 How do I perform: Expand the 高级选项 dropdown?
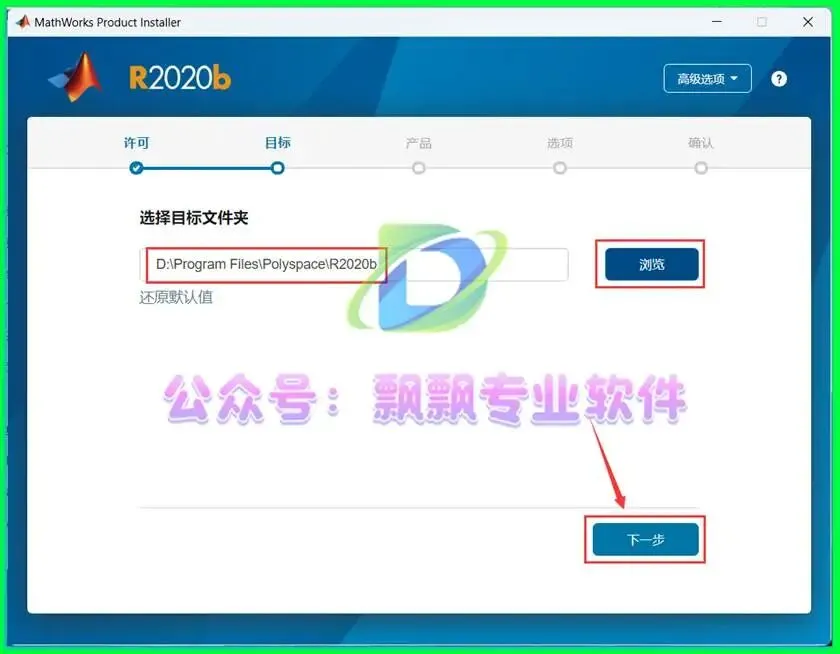coord(707,79)
